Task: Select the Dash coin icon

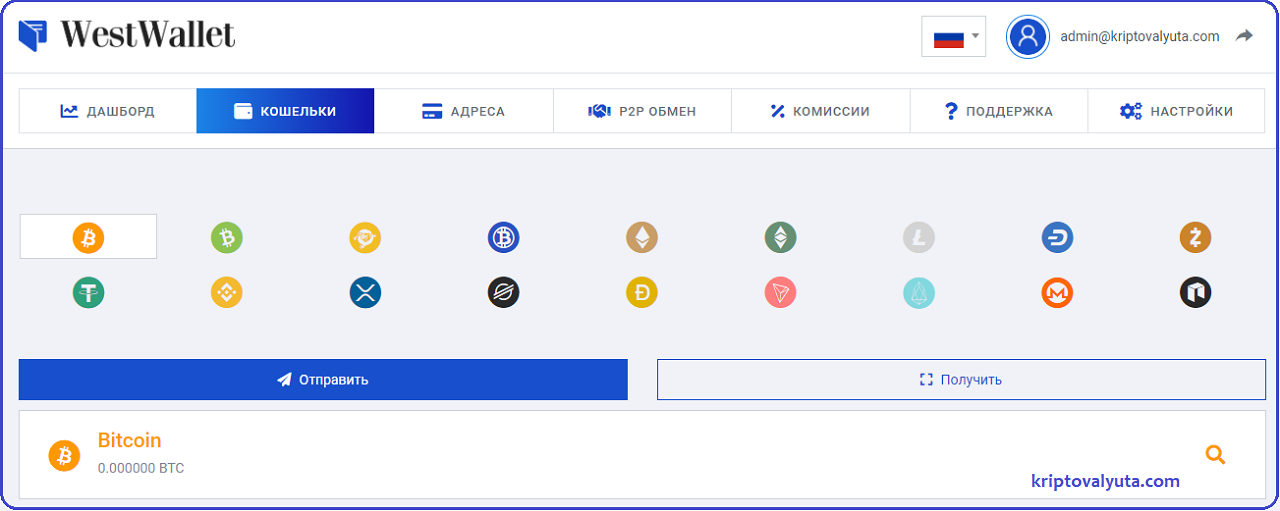Action: click(1057, 237)
